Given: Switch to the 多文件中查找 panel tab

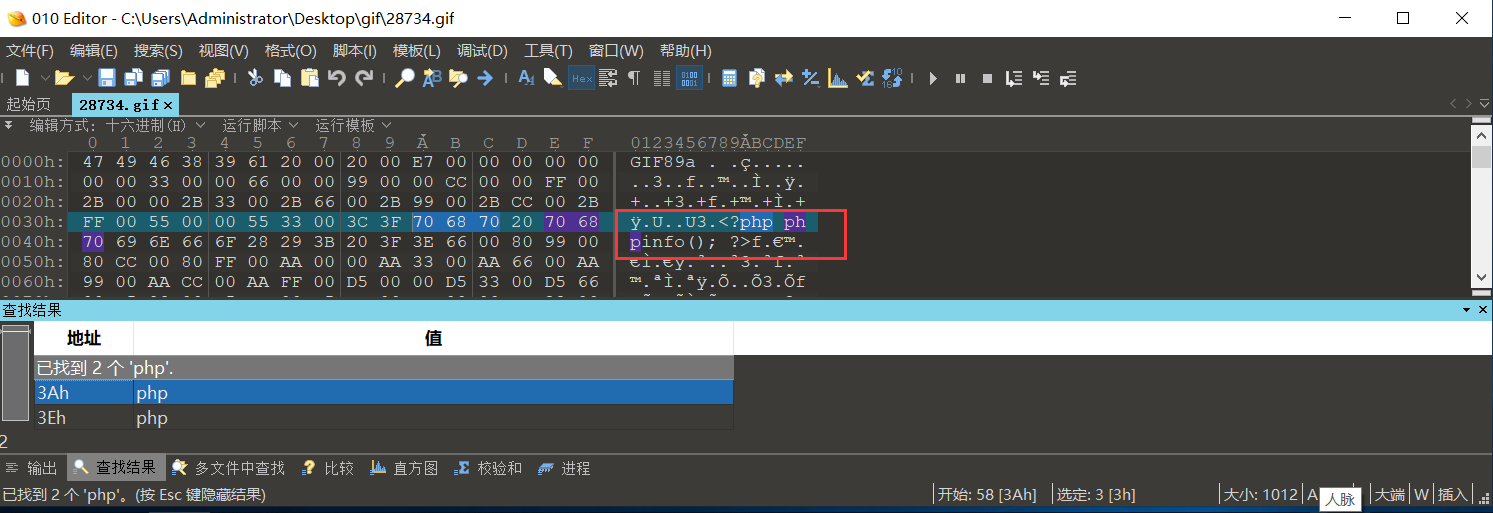Looking at the screenshot, I should [x=229, y=468].
